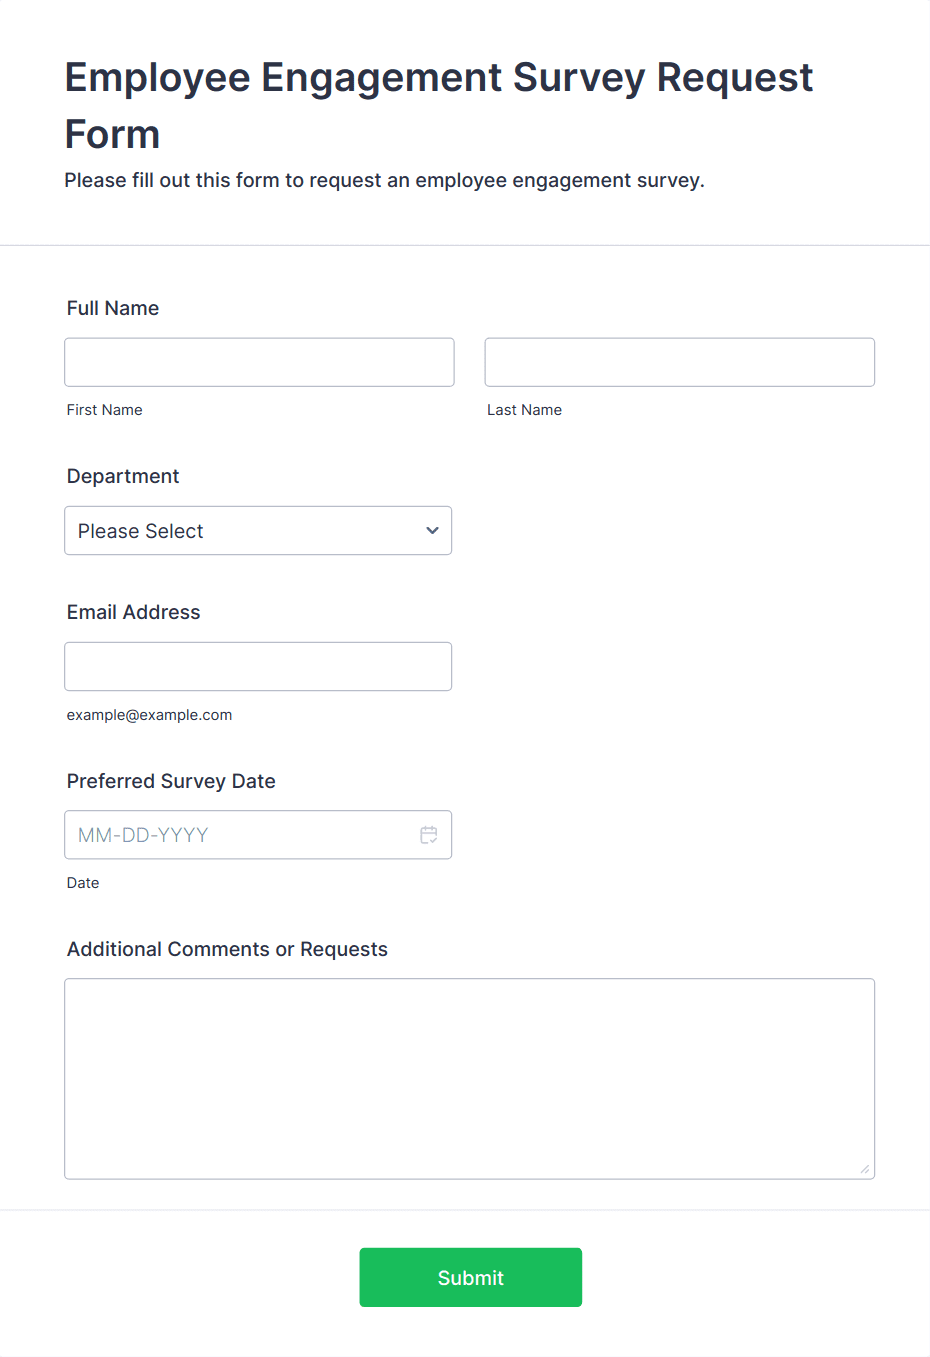Click the Department field label
Viewport: 930px width, 1357px height.
[123, 476]
